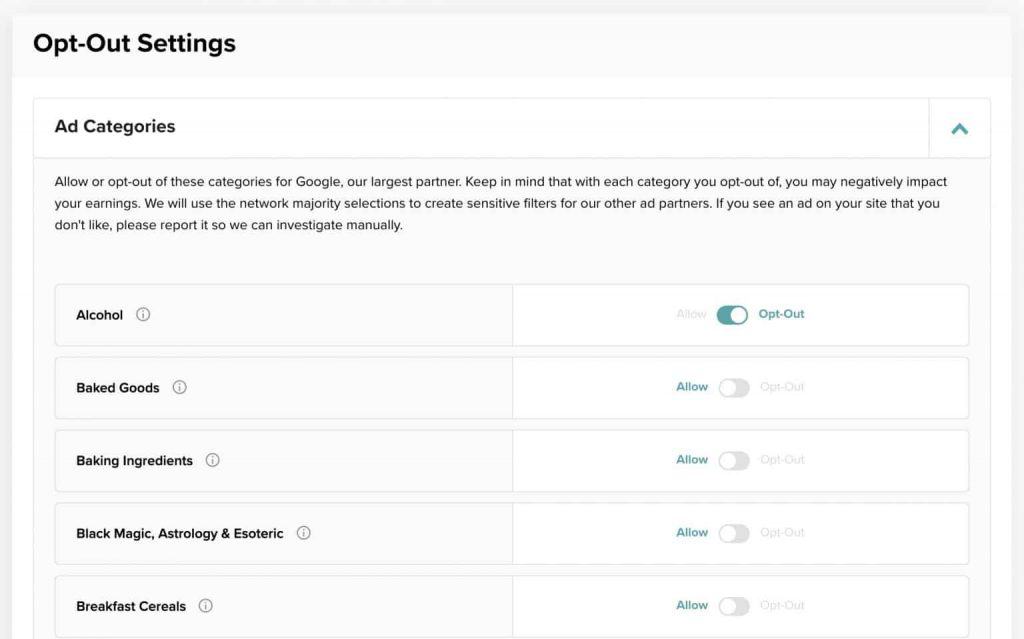1024x639 pixels.
Task: Switch Baking Ingredients toggle to opt-out
Action: coord(733,461)
